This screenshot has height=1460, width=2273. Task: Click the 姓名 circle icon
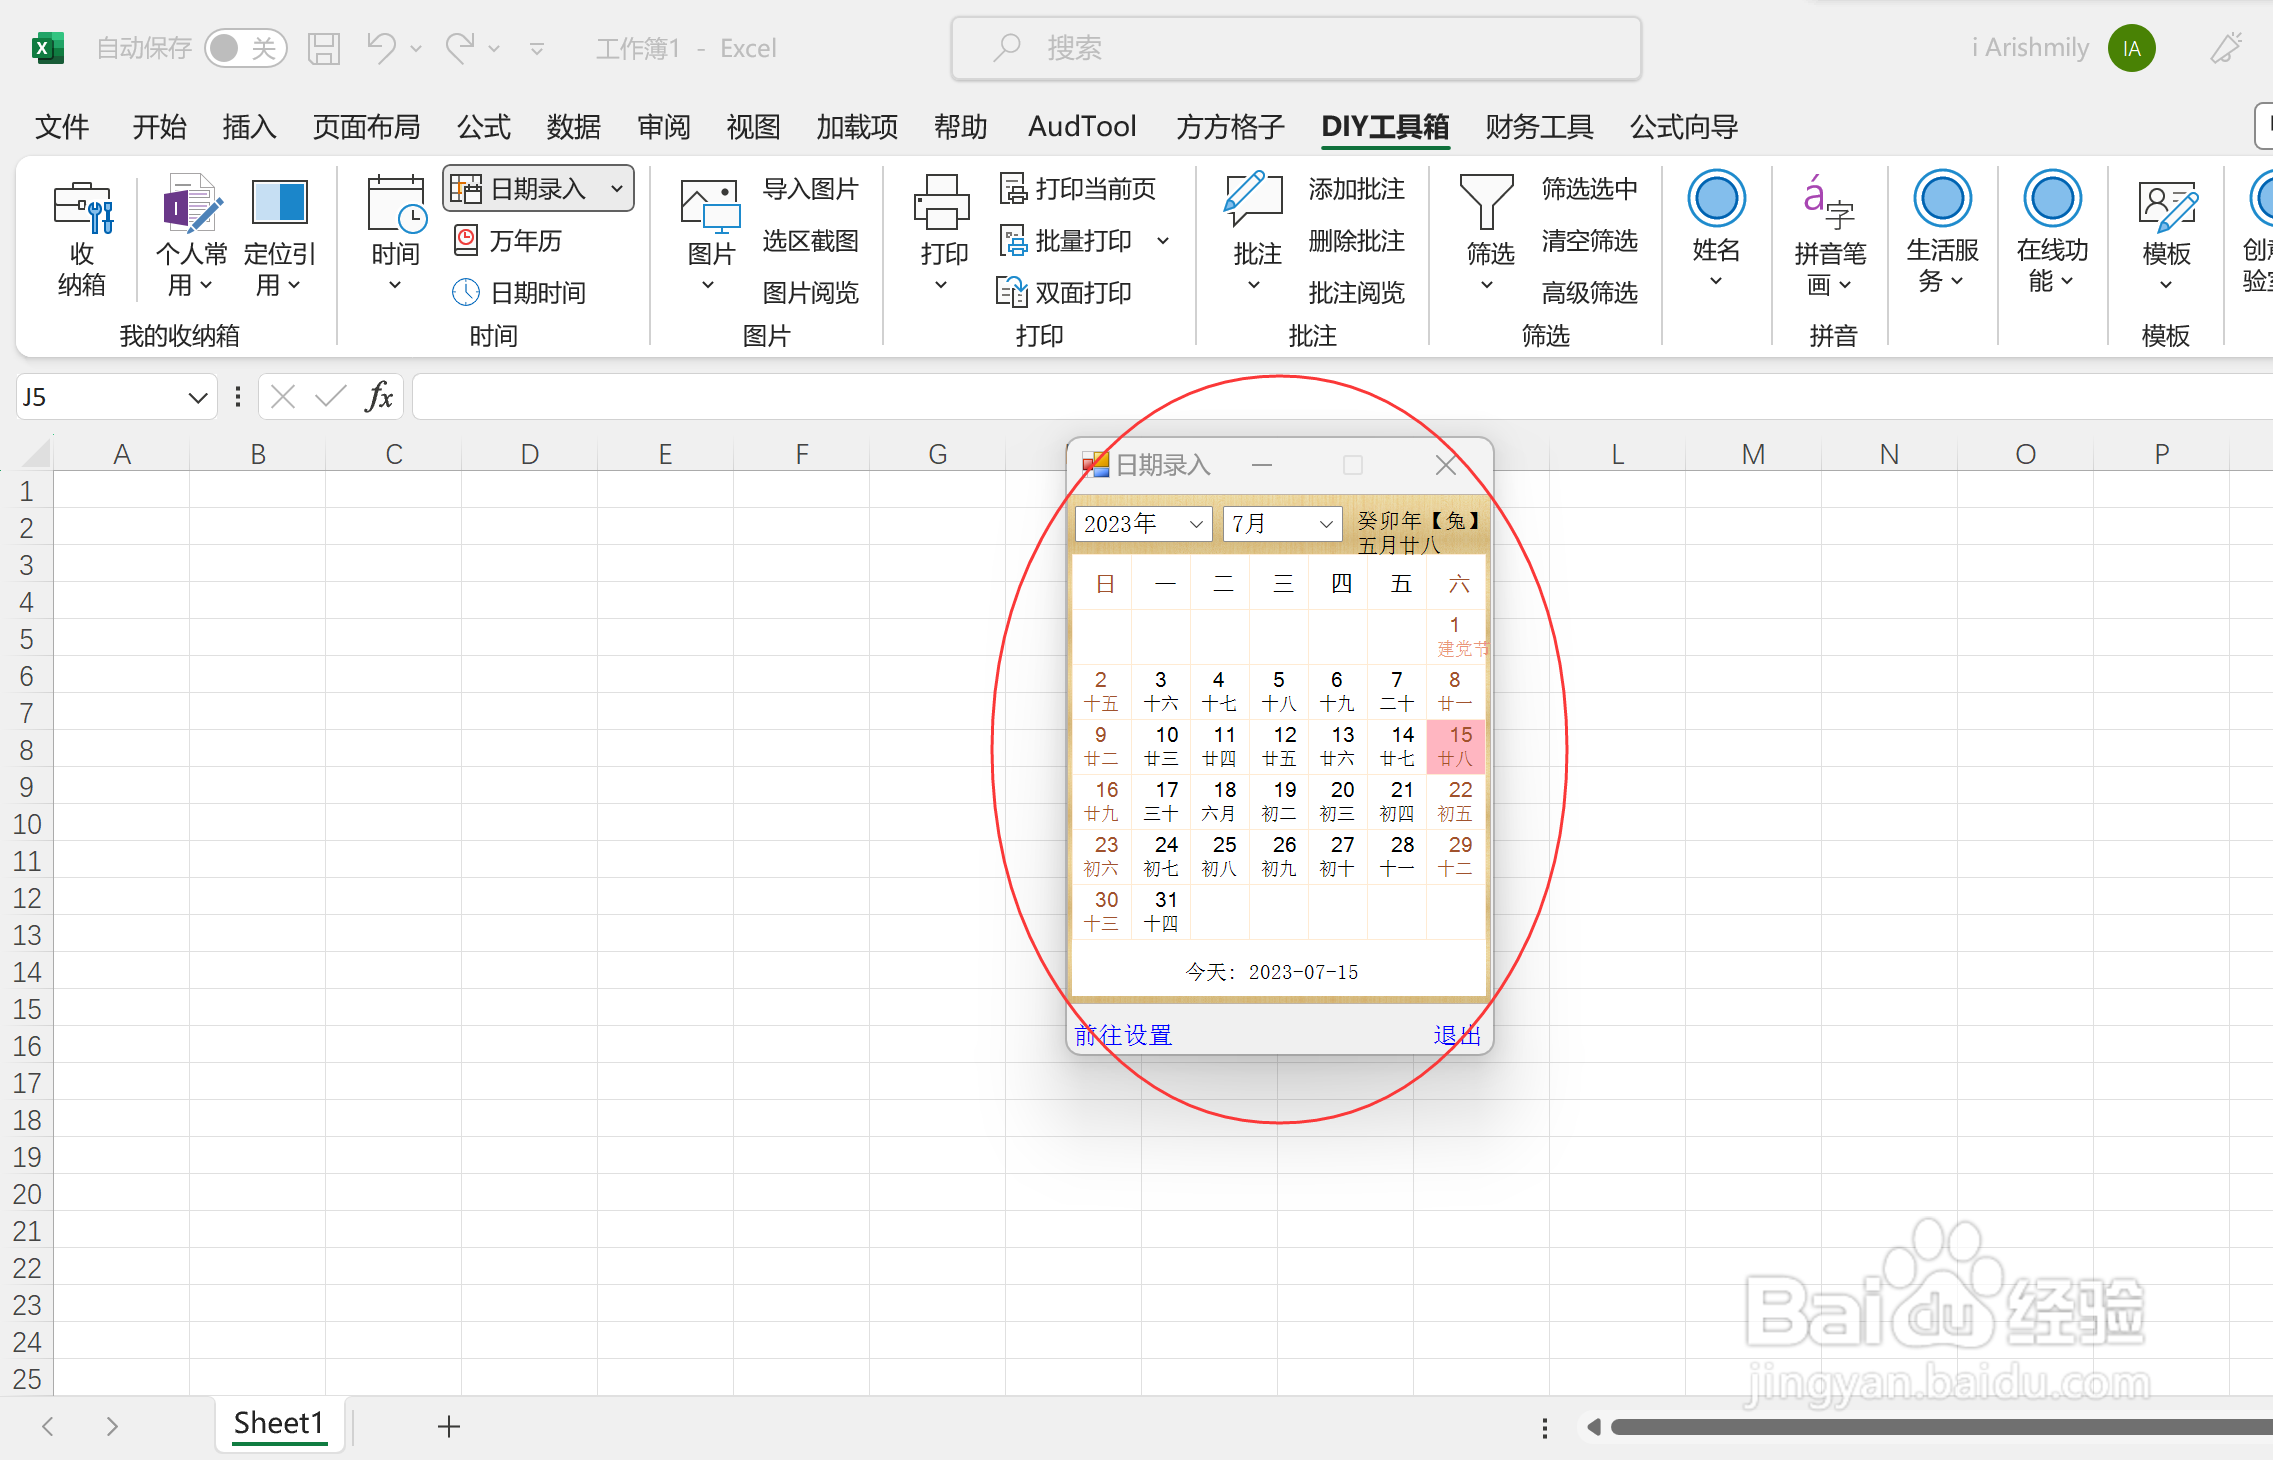pos(1716,199)
